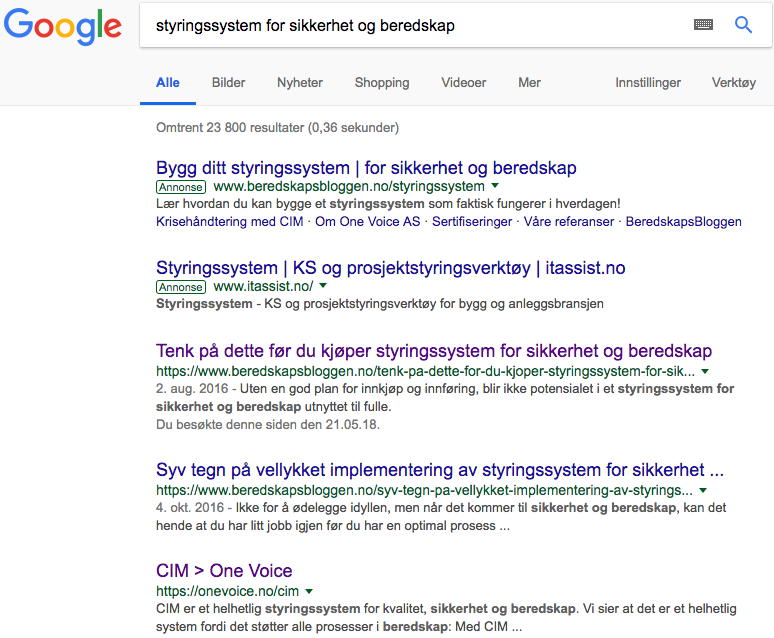Open 'CIM > One Voice' result
This screenshot has width=774, height=638.
click(x=224, y=570)
